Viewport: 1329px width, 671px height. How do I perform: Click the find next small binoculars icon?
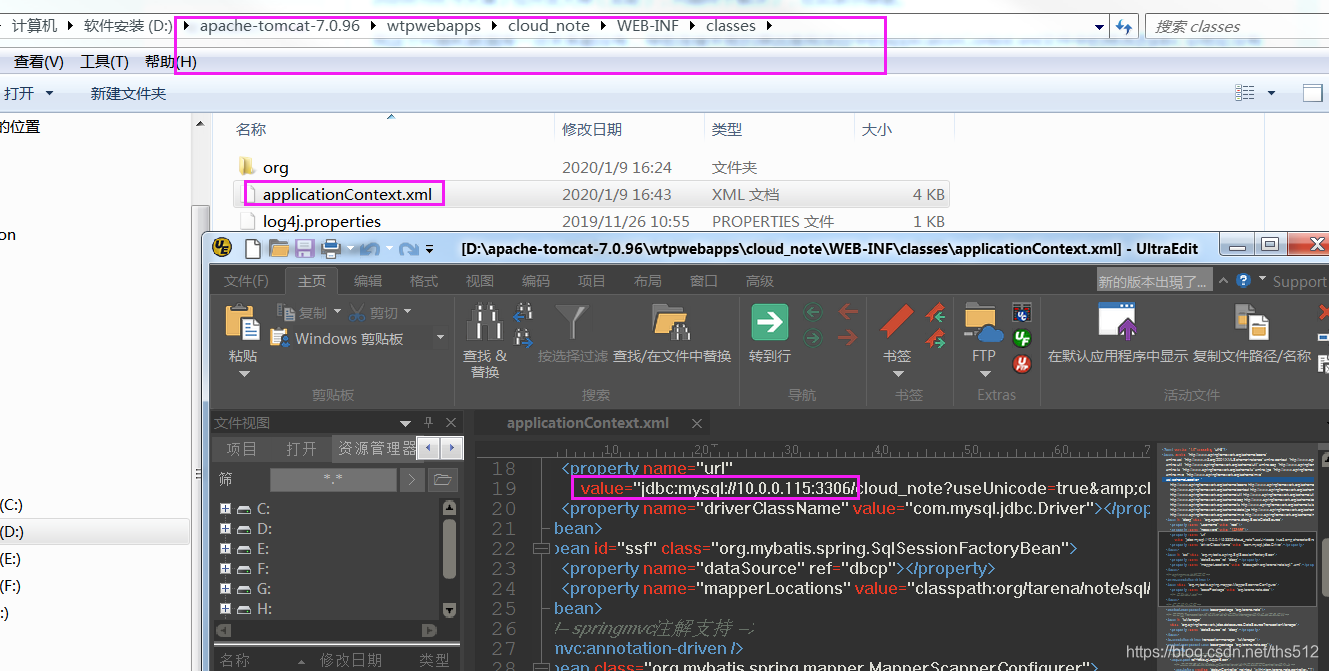pyautogui.click(x=522, y=339)
